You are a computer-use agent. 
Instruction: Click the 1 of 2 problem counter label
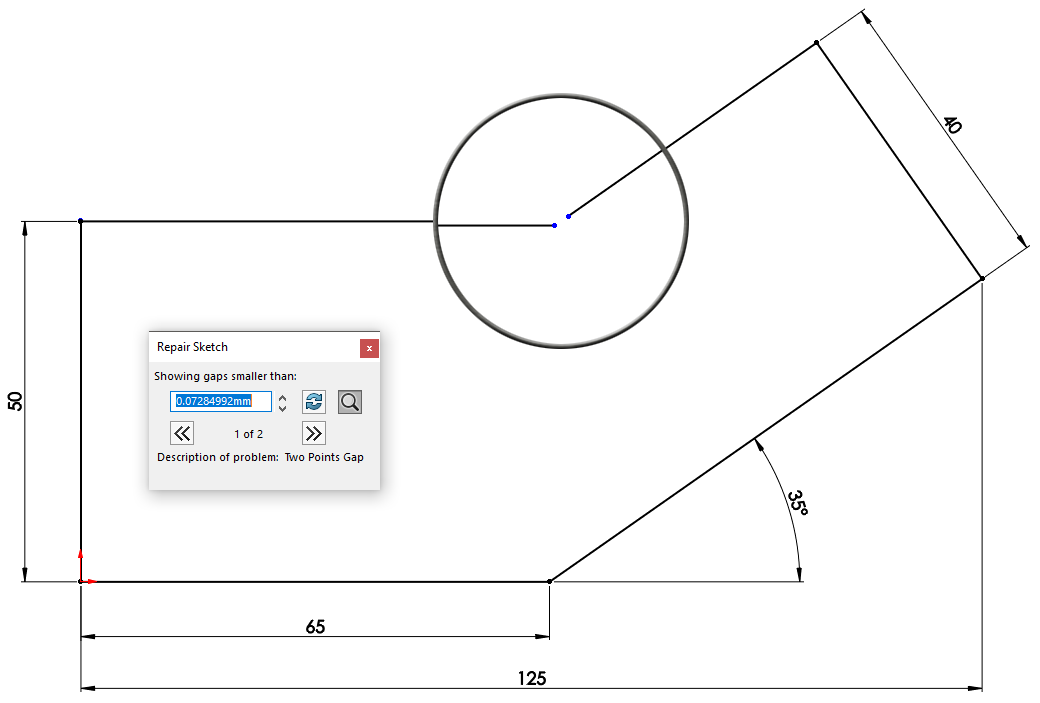coord(247,434)
